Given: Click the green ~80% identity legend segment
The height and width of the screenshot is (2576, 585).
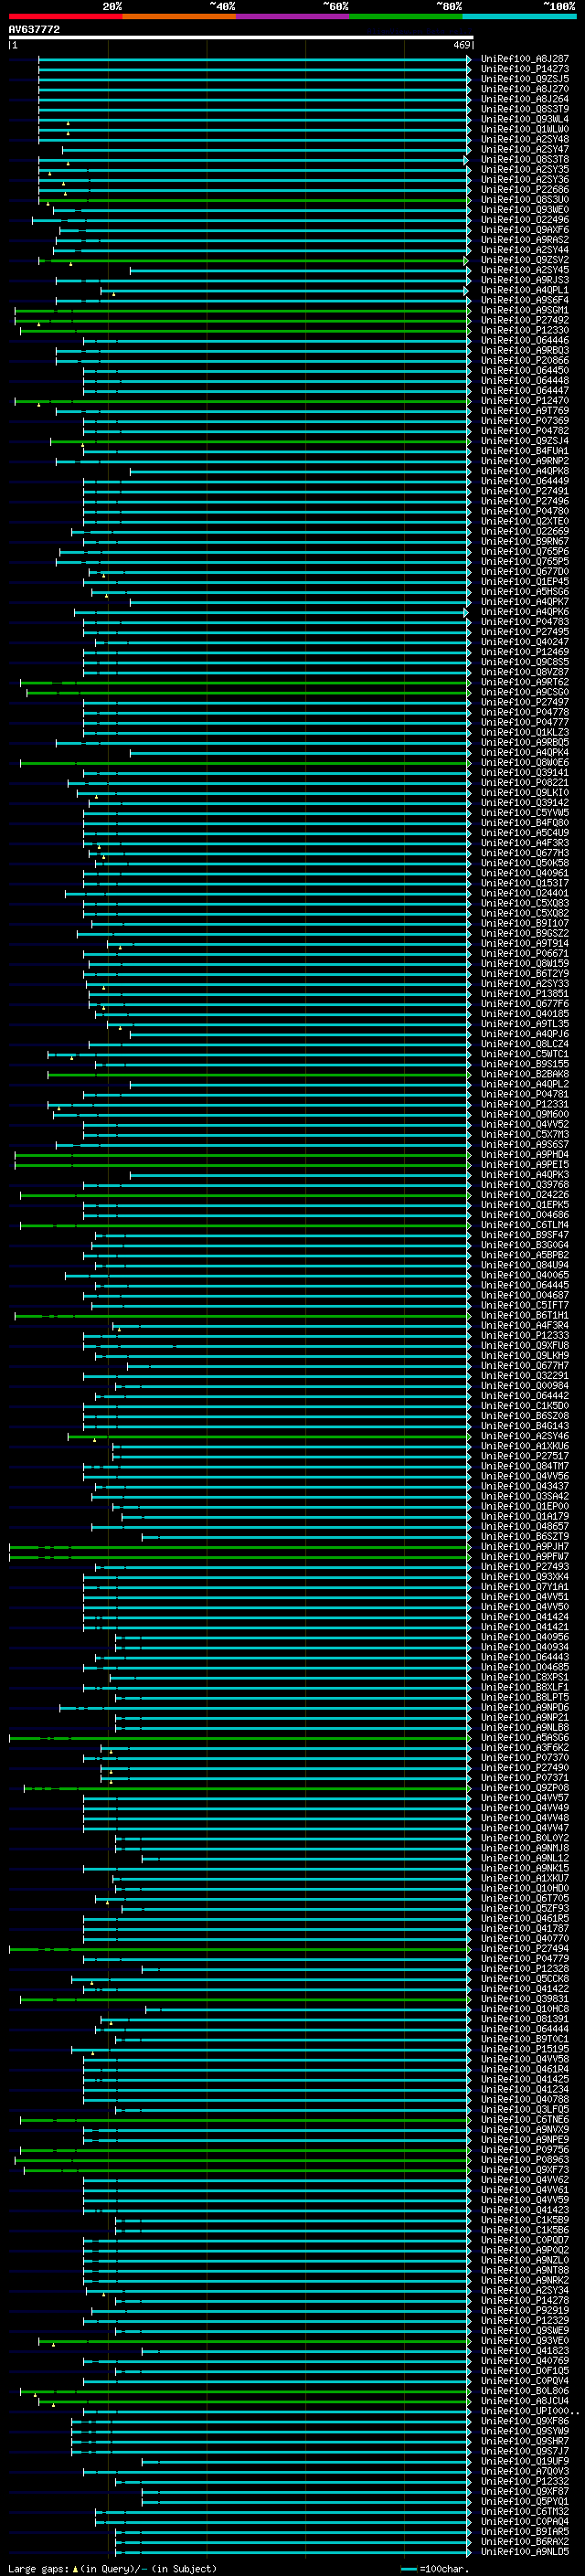Looking at the screenshot, I should point(406,16).
